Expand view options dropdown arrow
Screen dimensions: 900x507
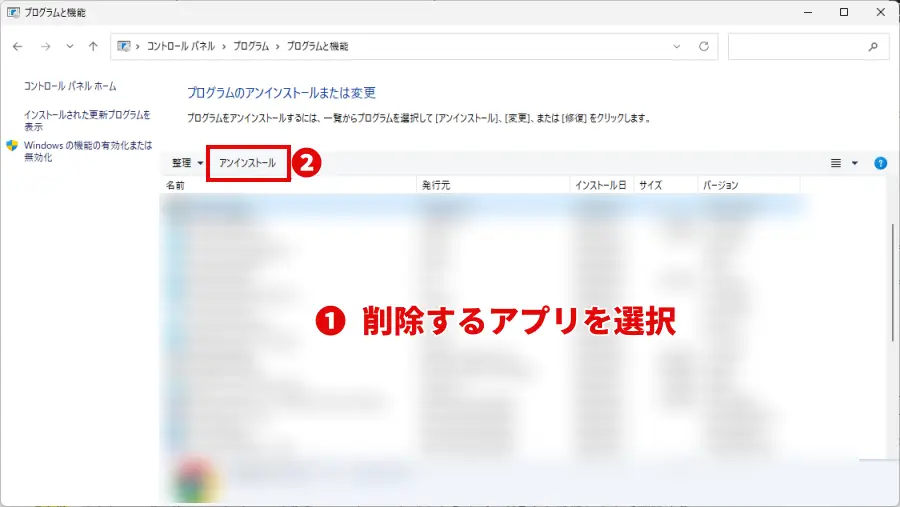pyautogui.click(x=855, y=164)
